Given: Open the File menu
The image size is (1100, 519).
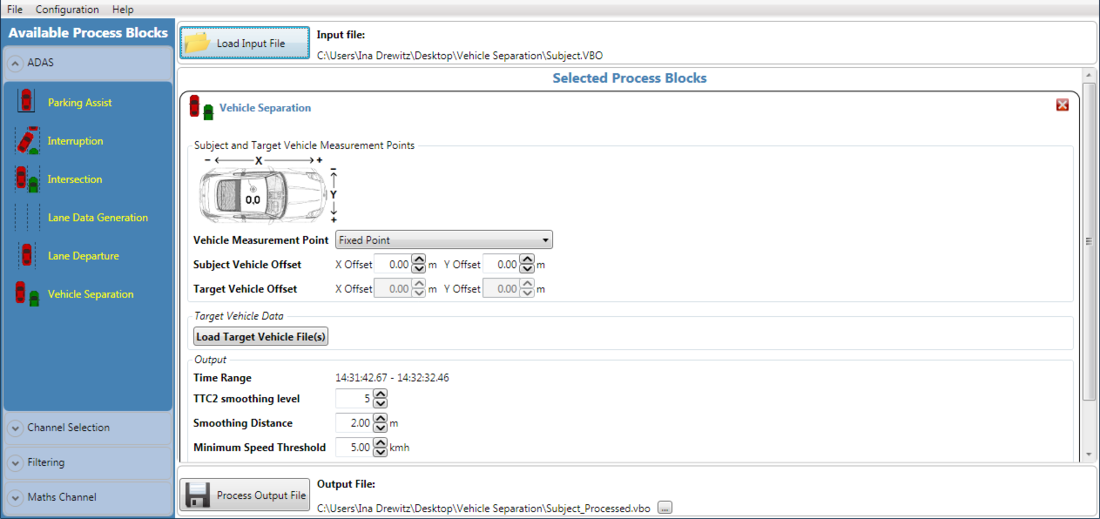Looking at the screenshot, I should (15, 9).
